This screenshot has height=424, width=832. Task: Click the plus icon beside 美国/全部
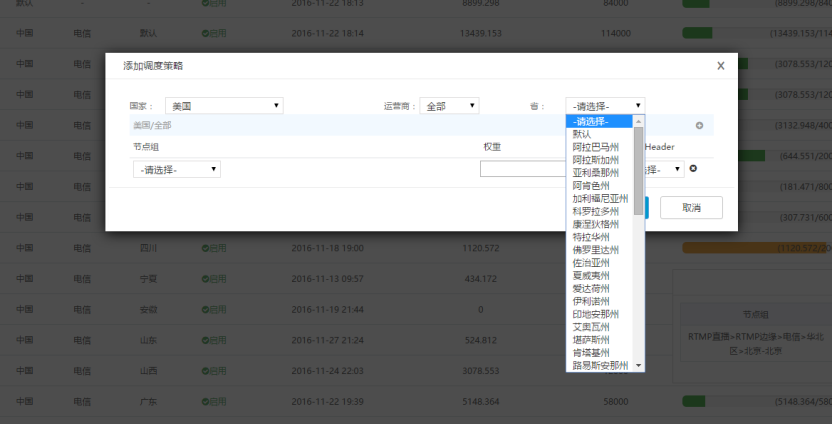tap(699, 126)
